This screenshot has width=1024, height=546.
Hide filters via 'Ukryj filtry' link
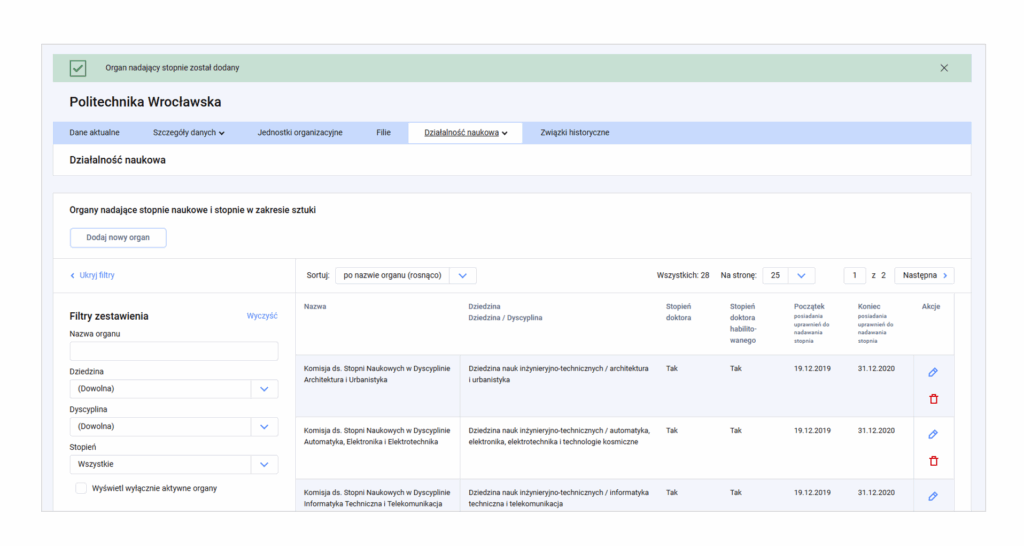[x=92, y=276]
